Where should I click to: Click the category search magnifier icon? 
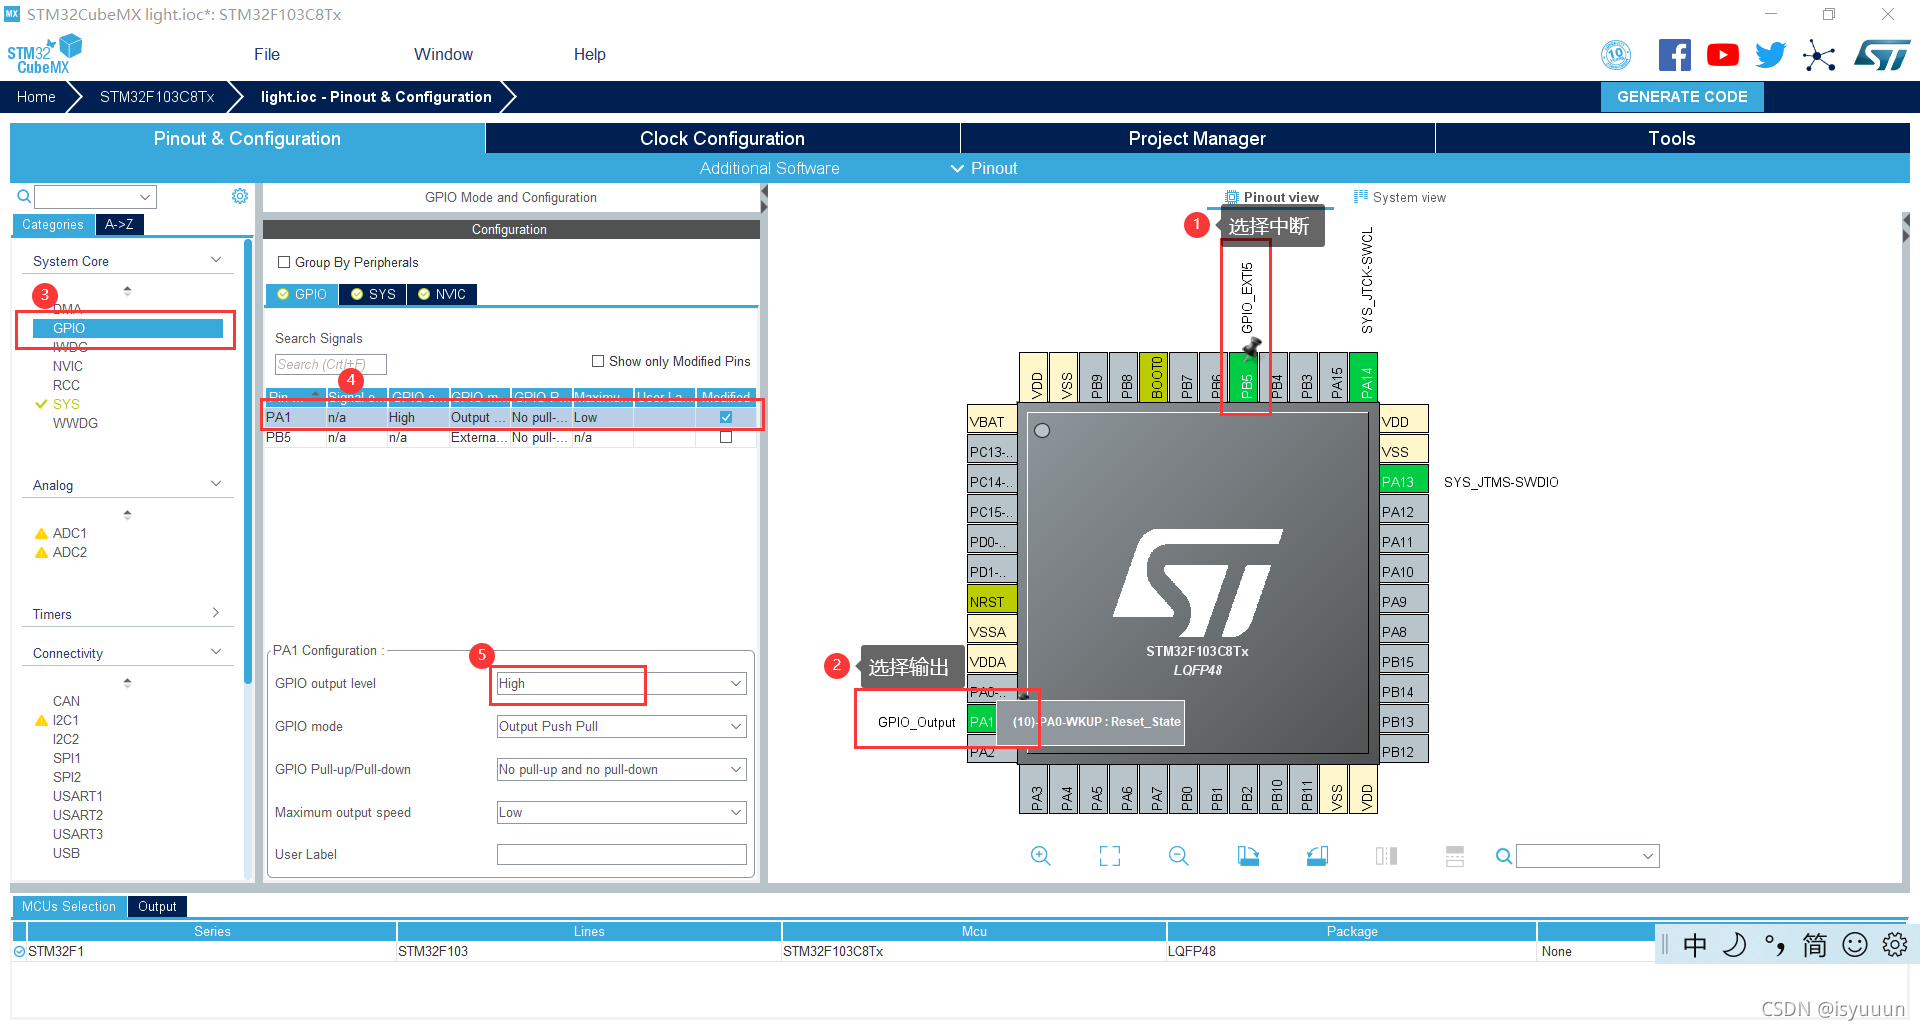(24, 196)
